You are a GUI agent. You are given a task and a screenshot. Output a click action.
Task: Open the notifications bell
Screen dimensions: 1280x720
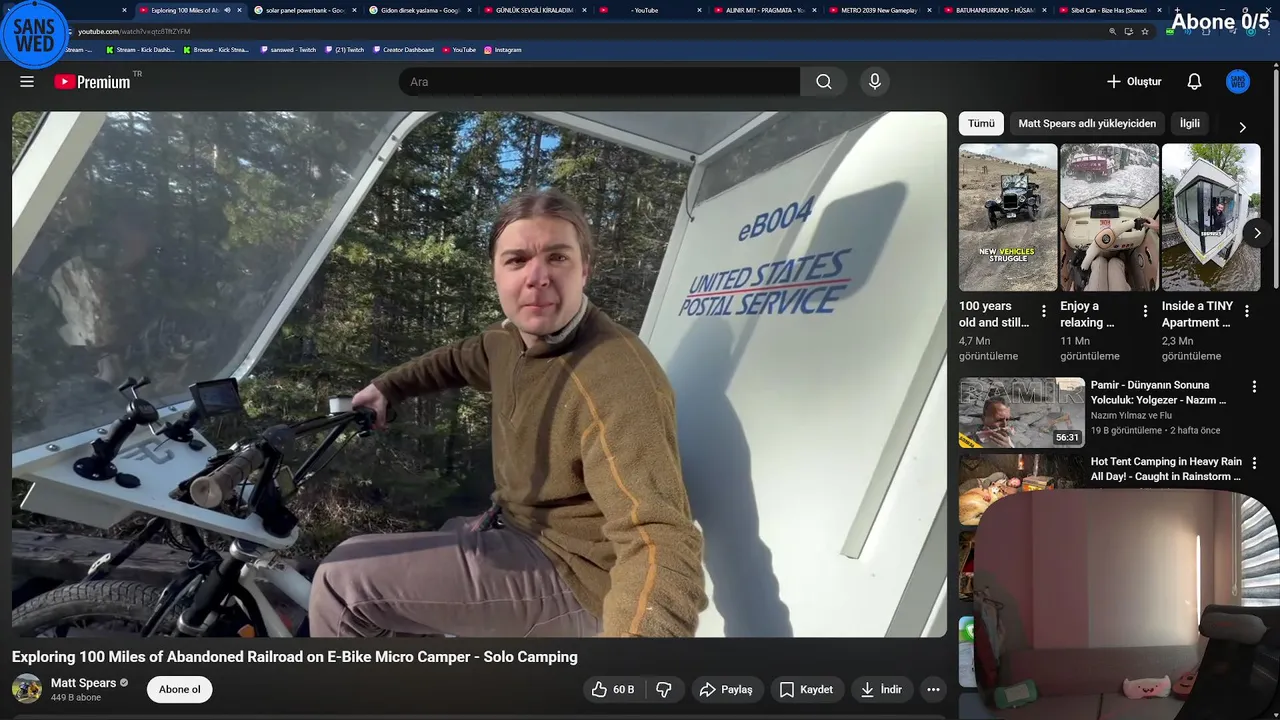pos(1194,82)
